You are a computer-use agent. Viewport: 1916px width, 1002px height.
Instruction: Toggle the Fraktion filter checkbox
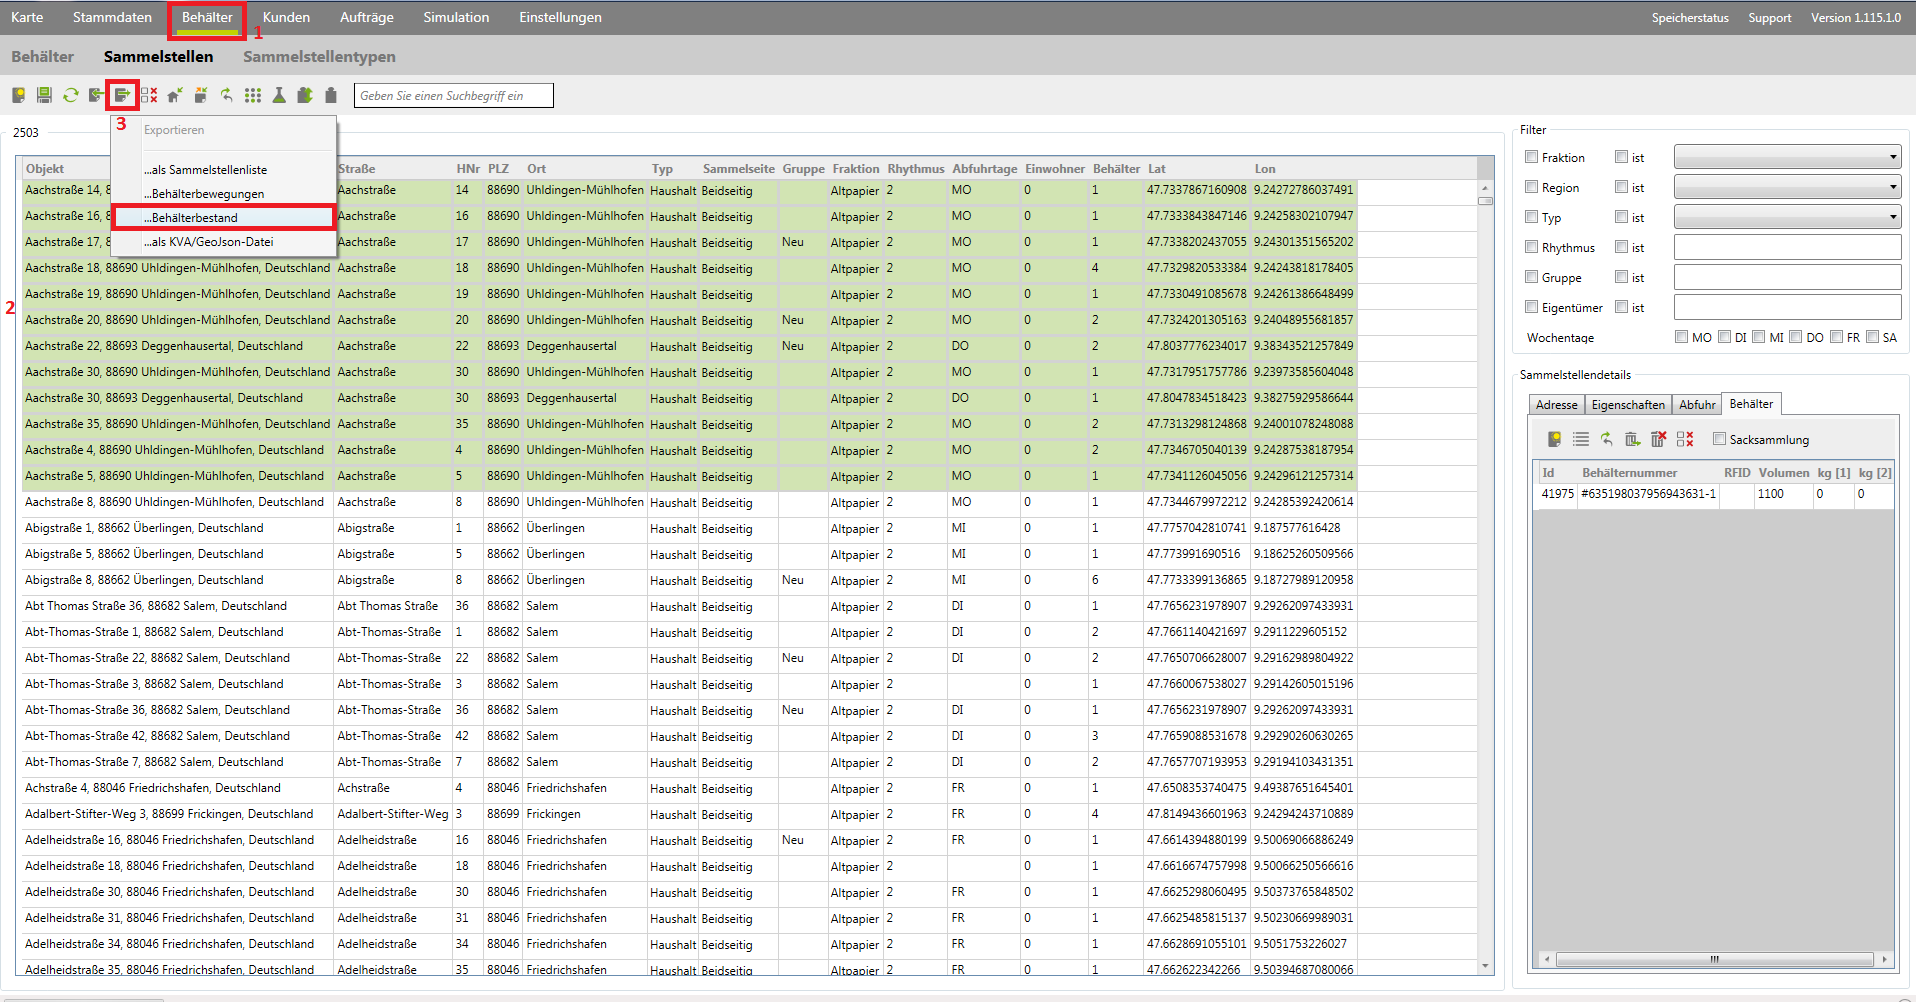pos(1531,157)
